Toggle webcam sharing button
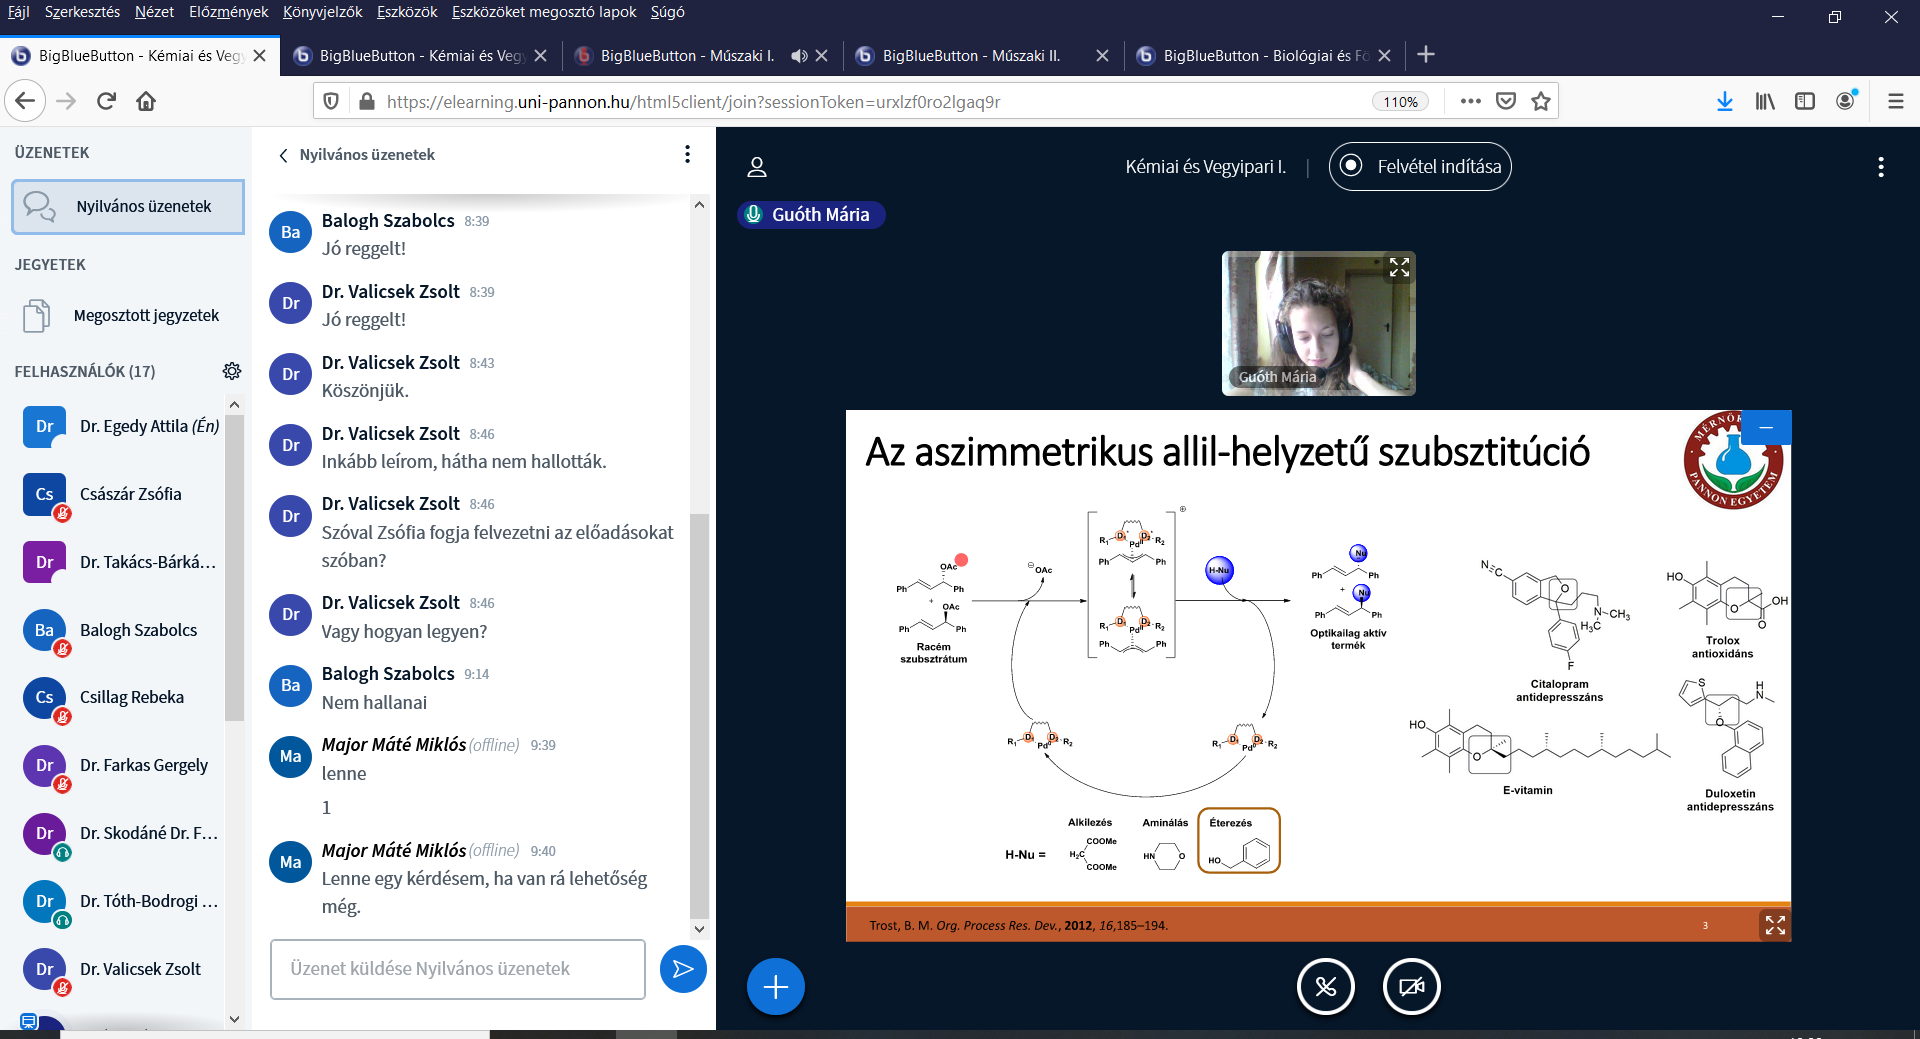This screenshot has width=1920, height=1039. [1411, 987]
